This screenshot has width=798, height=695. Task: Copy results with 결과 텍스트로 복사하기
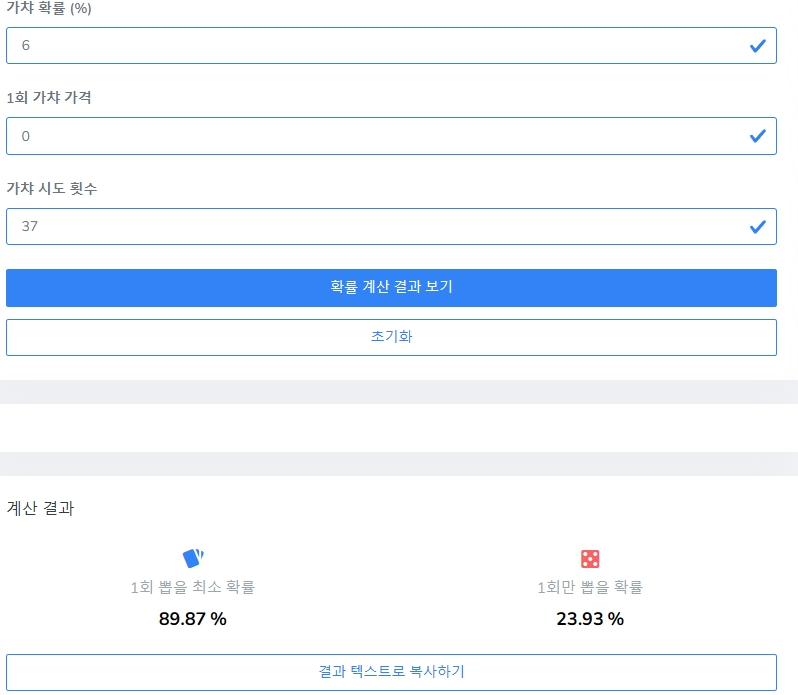tap(391, 672)
